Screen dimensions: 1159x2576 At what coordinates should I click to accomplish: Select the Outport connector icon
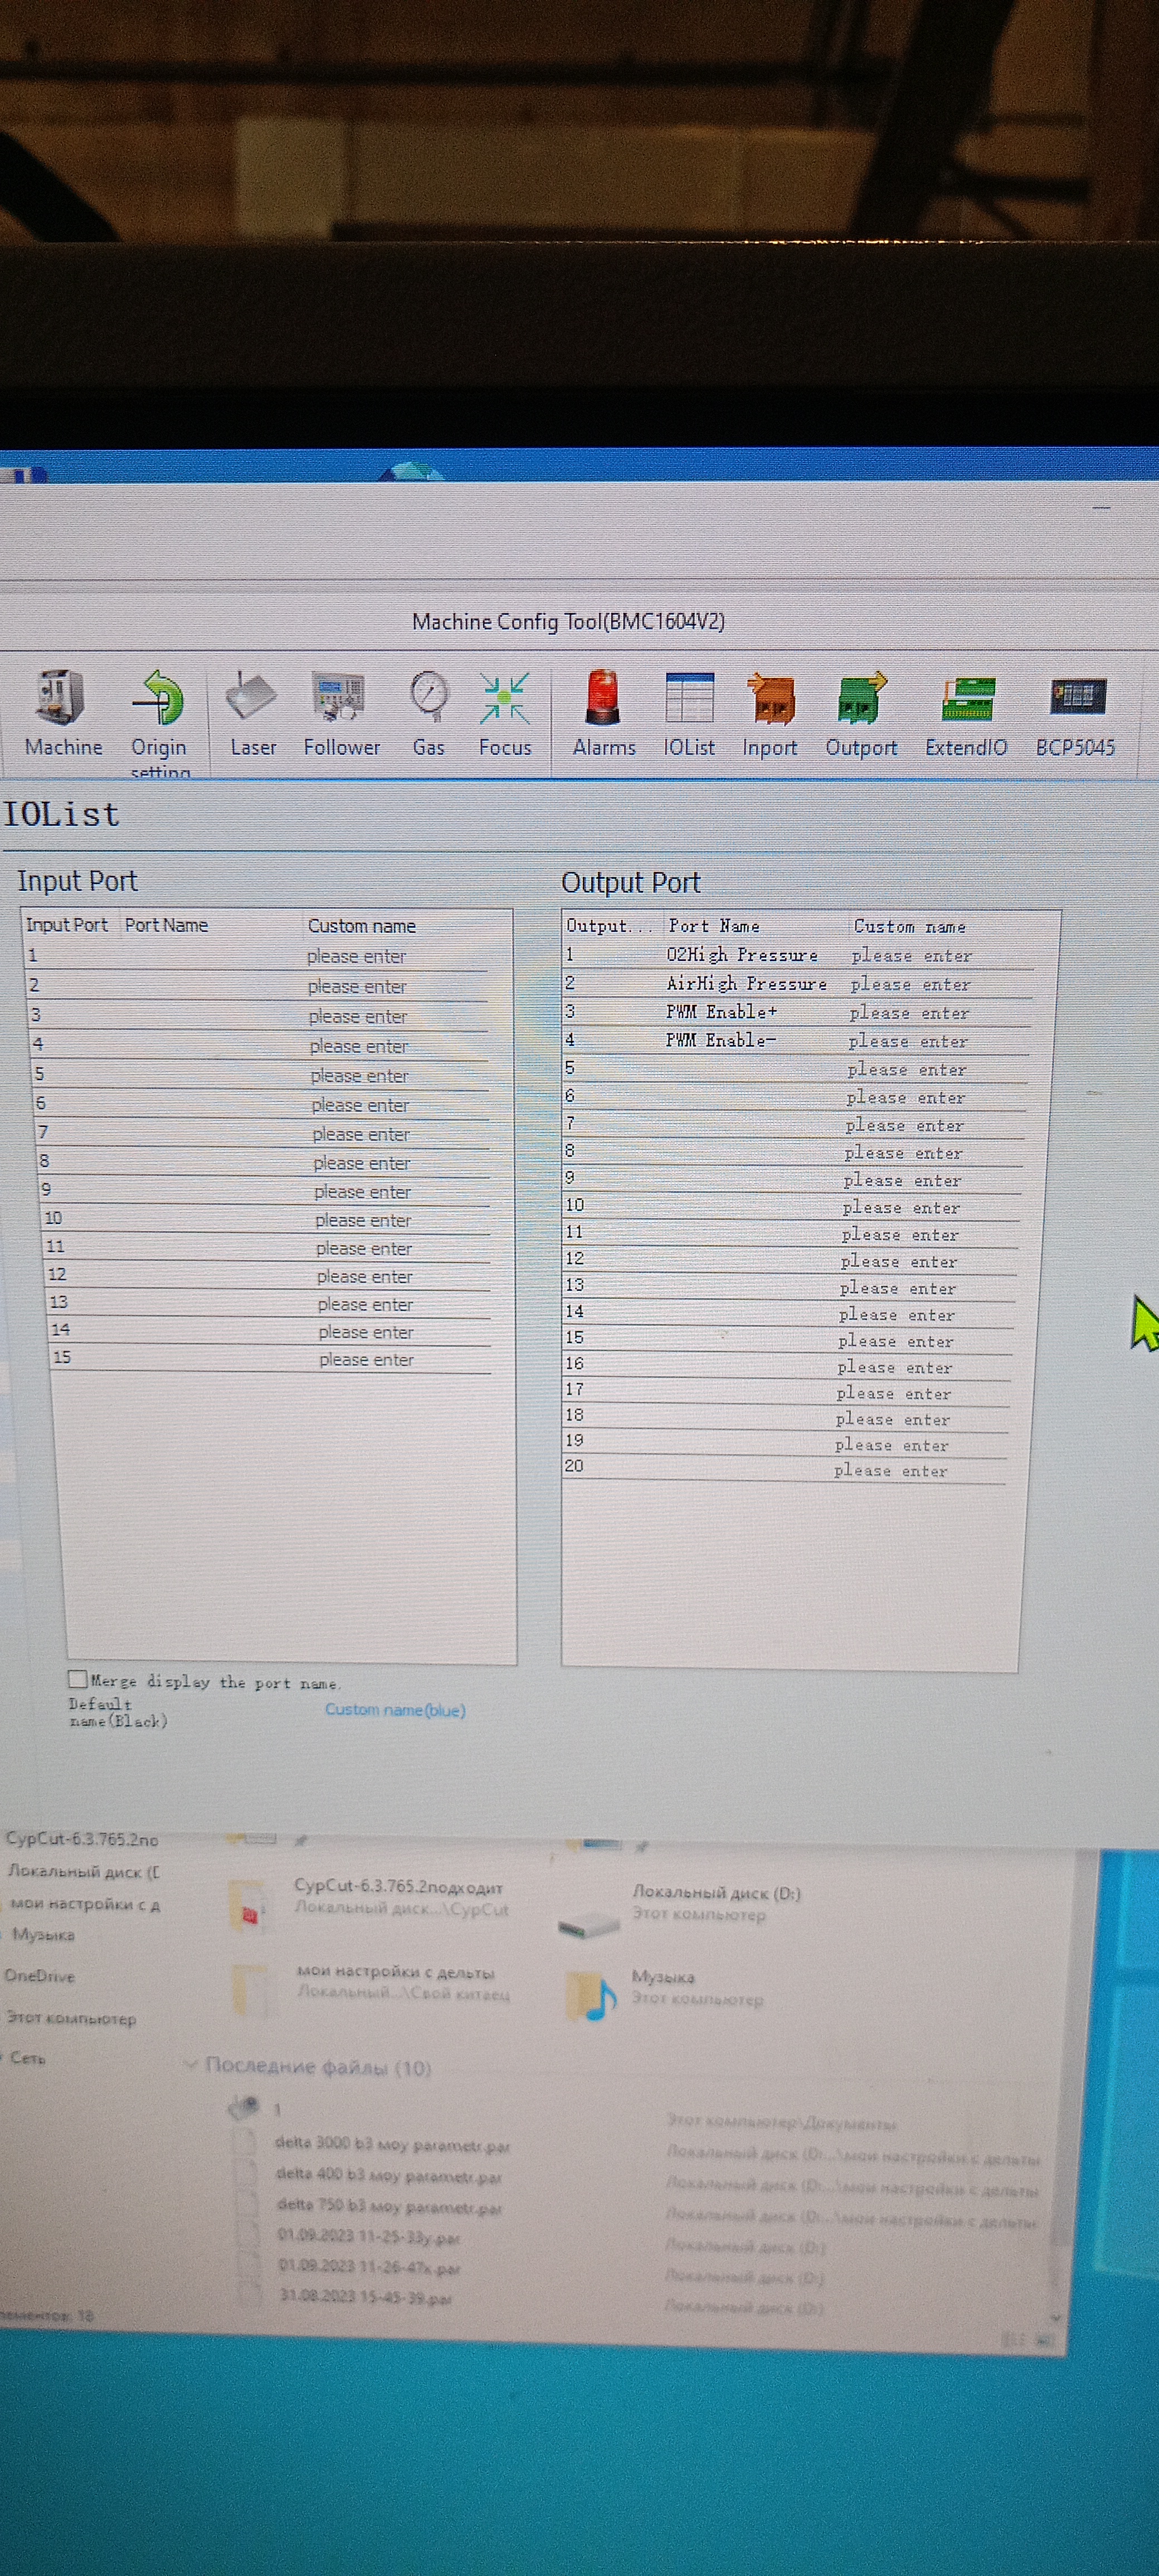click(x=861, y=700)
